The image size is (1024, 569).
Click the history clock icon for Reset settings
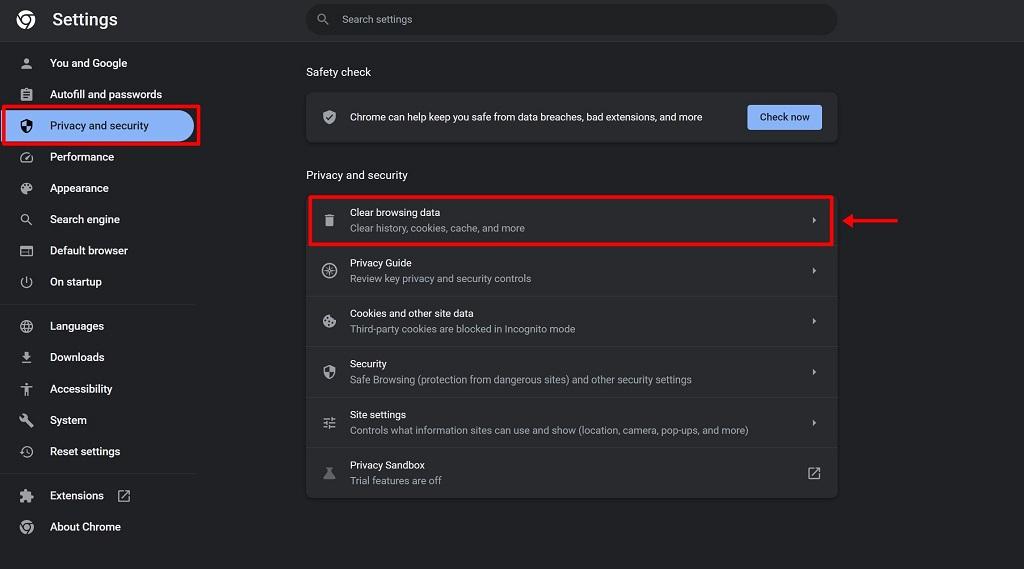click(x=26, y=451)
